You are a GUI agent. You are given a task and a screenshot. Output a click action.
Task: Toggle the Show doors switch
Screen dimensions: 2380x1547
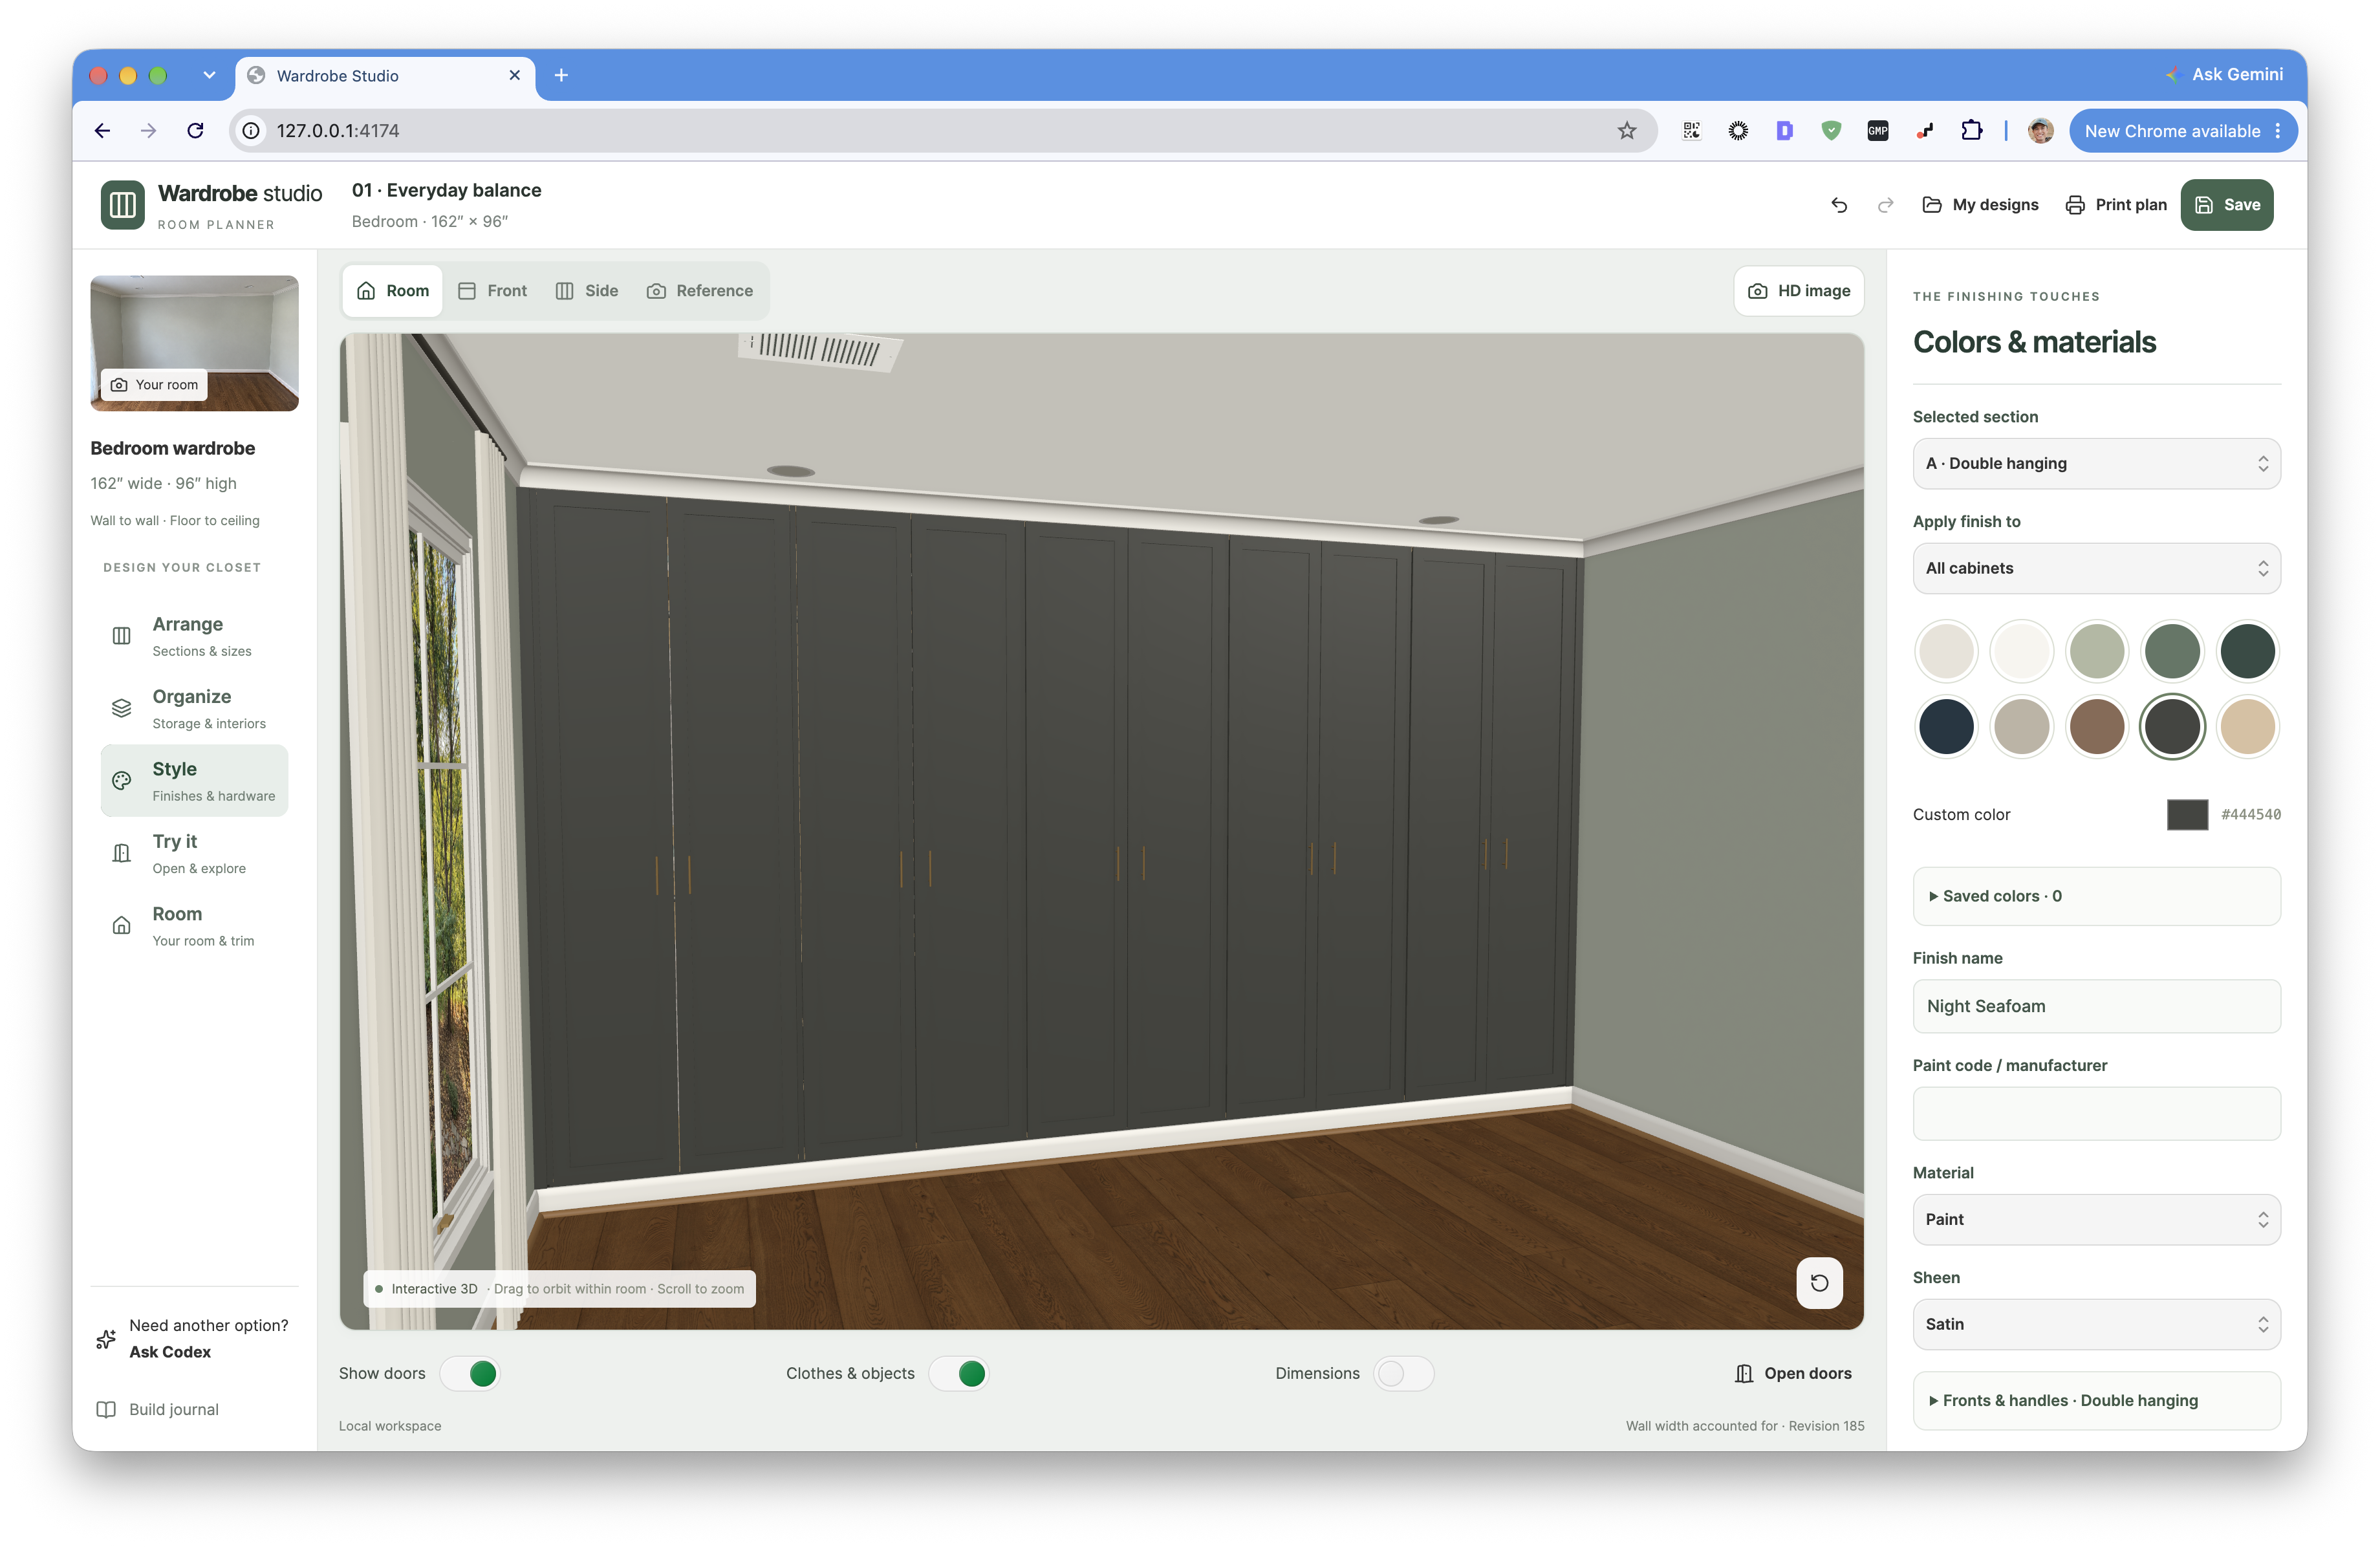point(471,1374)
